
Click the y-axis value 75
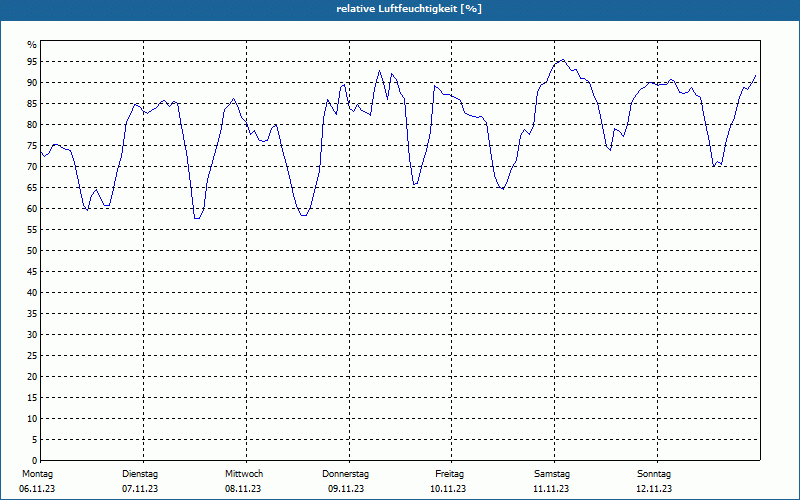32,146
